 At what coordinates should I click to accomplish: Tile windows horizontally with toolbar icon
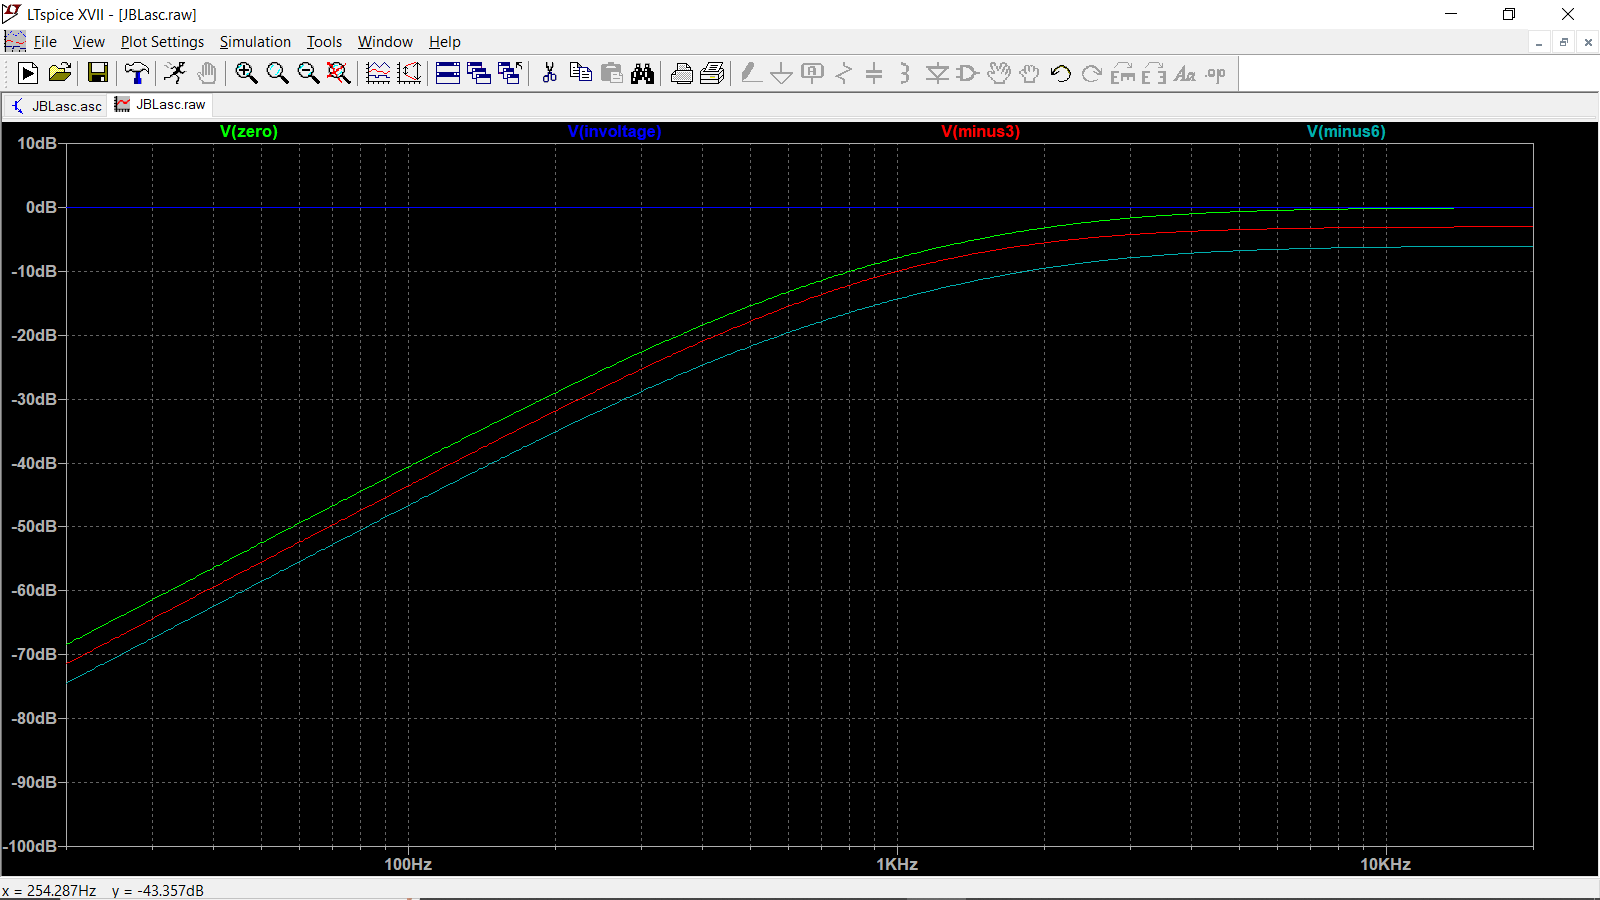[x=448, y=73]
